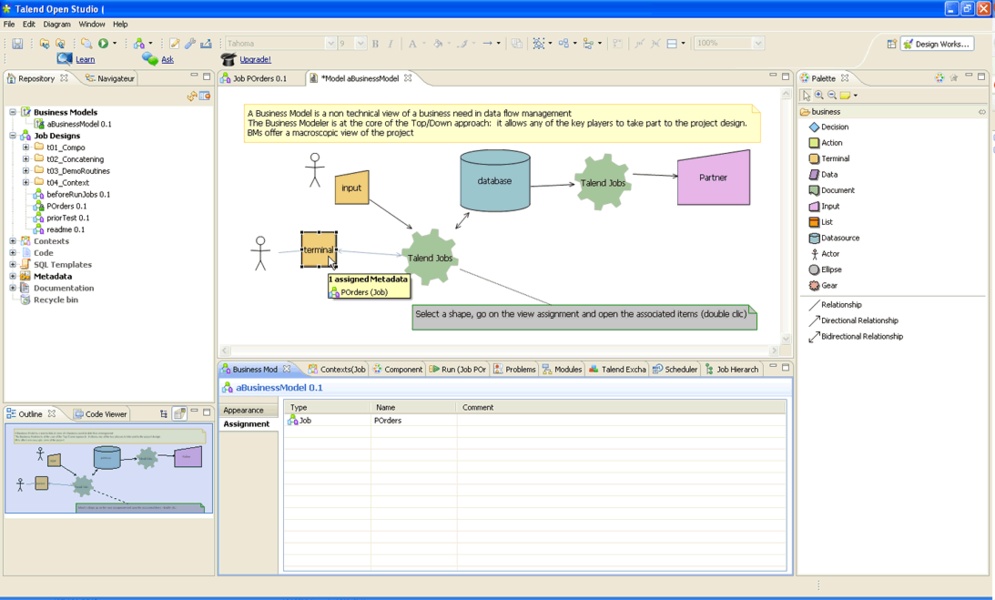Select the Decision shape in Palette
This screenshot has height=600, width=995.
[x=834, y=127]
